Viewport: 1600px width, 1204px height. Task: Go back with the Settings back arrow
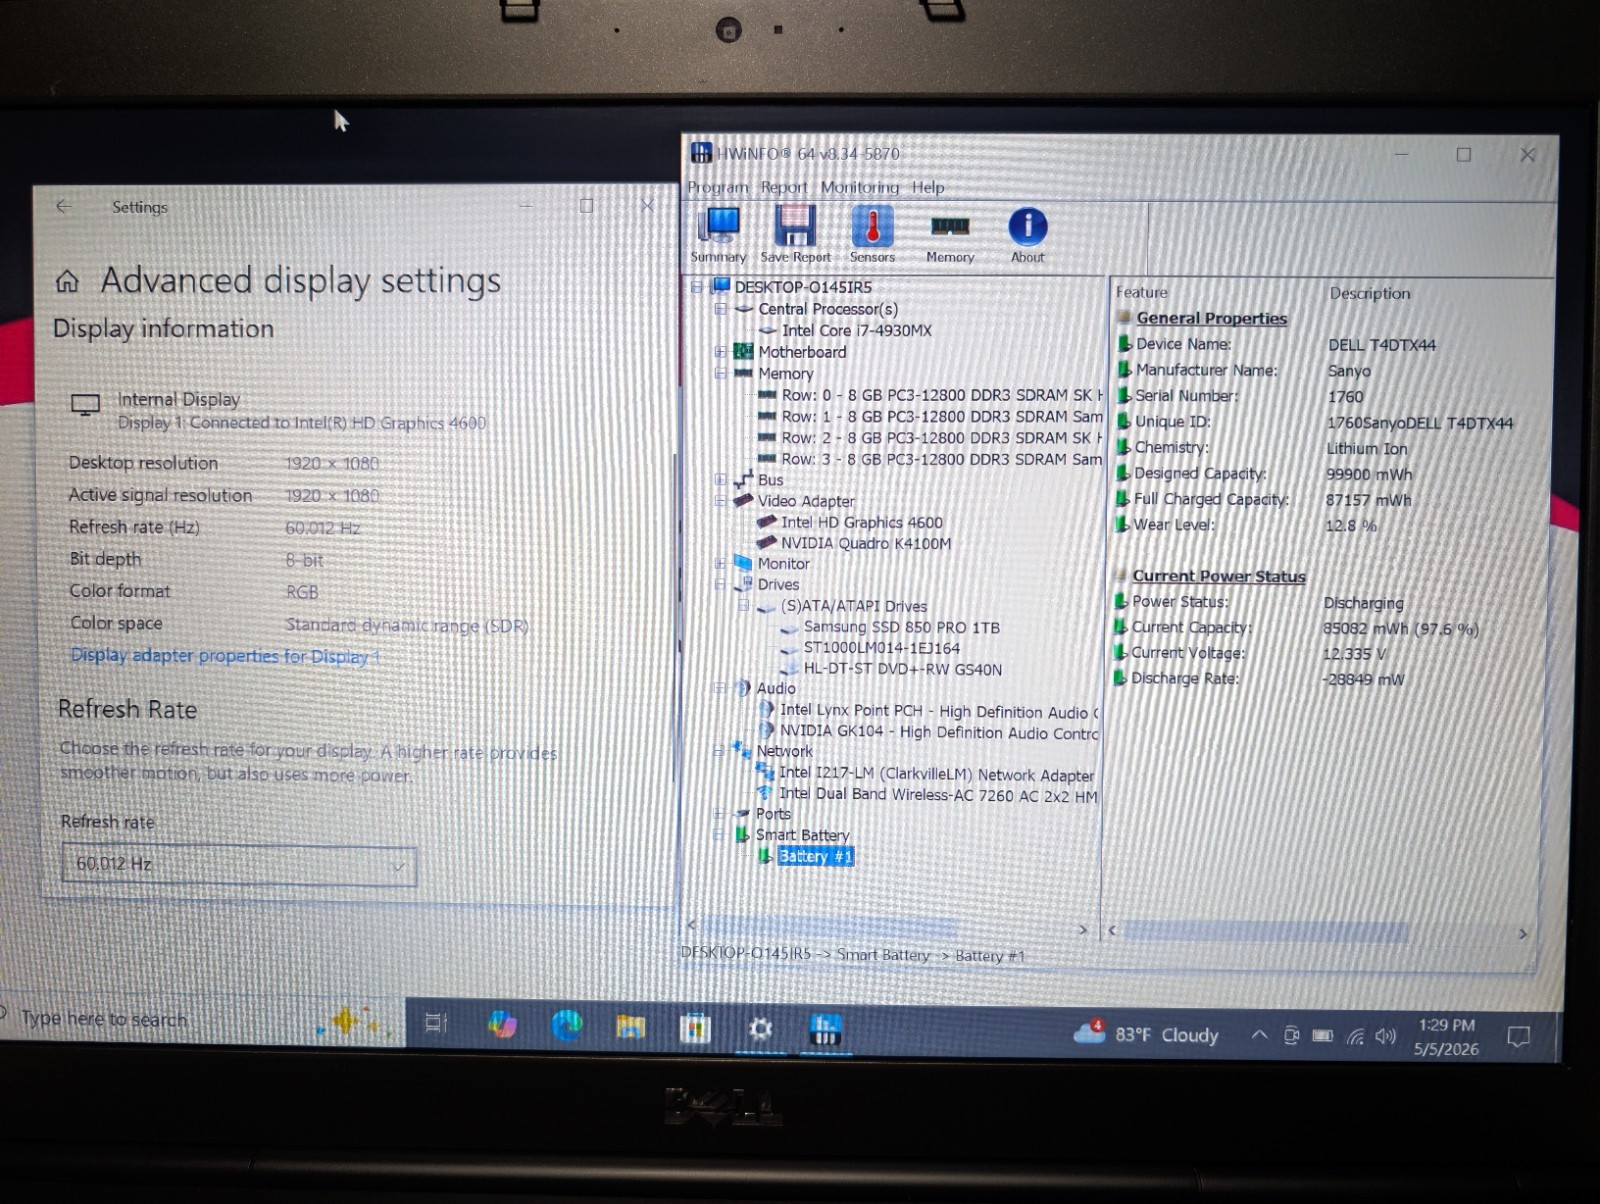(64, 206)
